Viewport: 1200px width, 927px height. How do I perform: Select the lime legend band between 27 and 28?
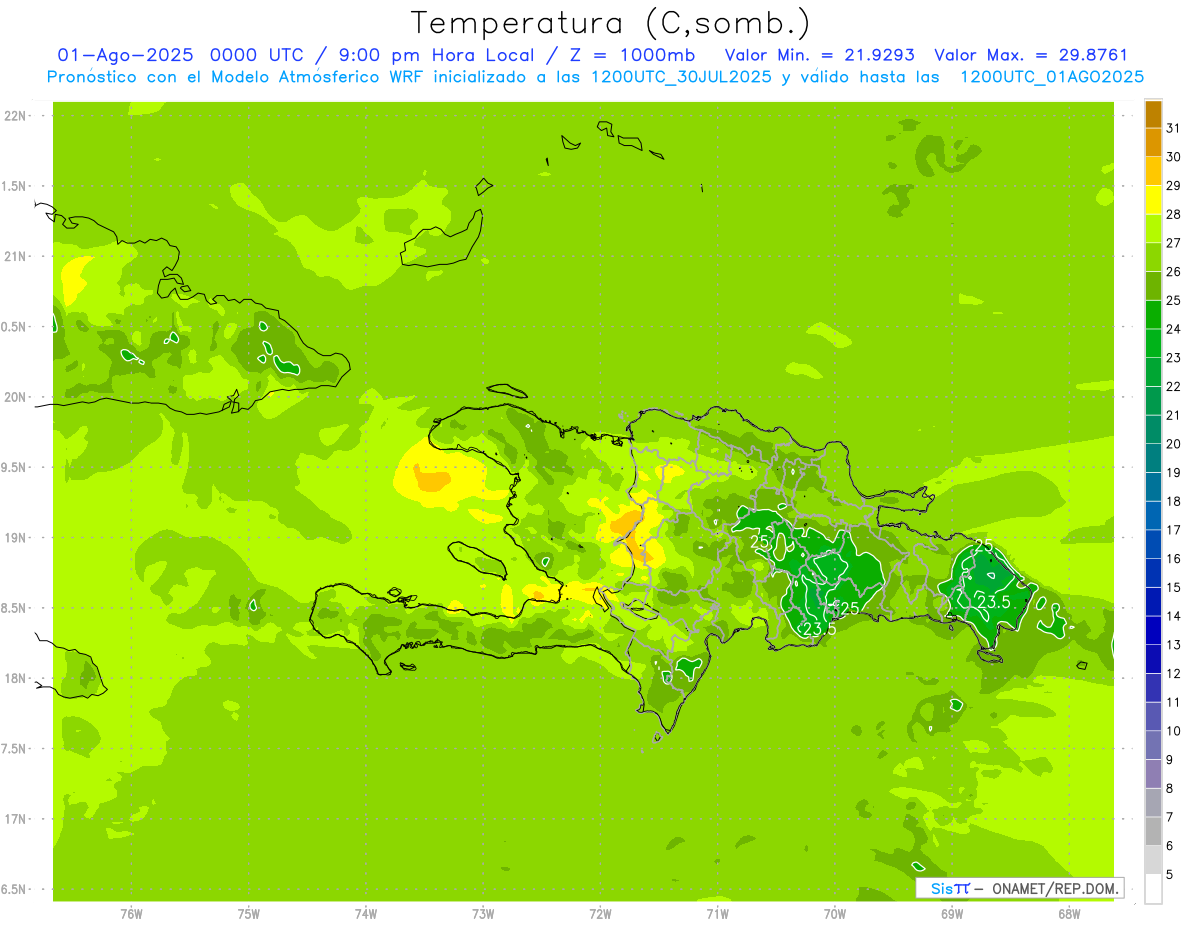[1153, 229]
